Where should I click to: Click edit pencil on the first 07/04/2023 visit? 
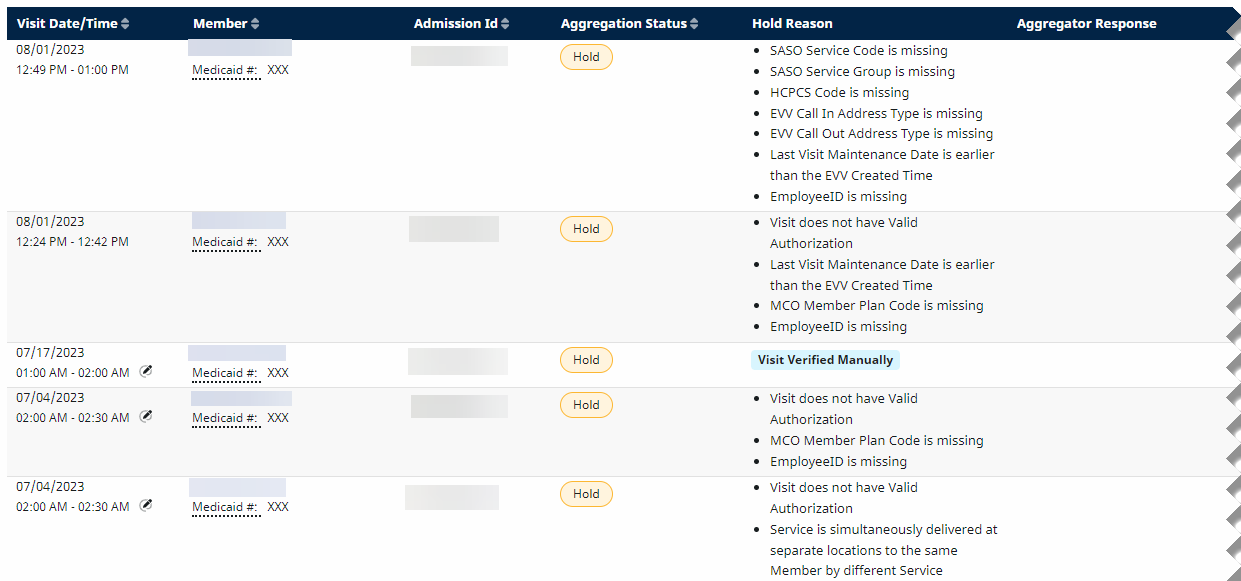click(x=146, y=416)
